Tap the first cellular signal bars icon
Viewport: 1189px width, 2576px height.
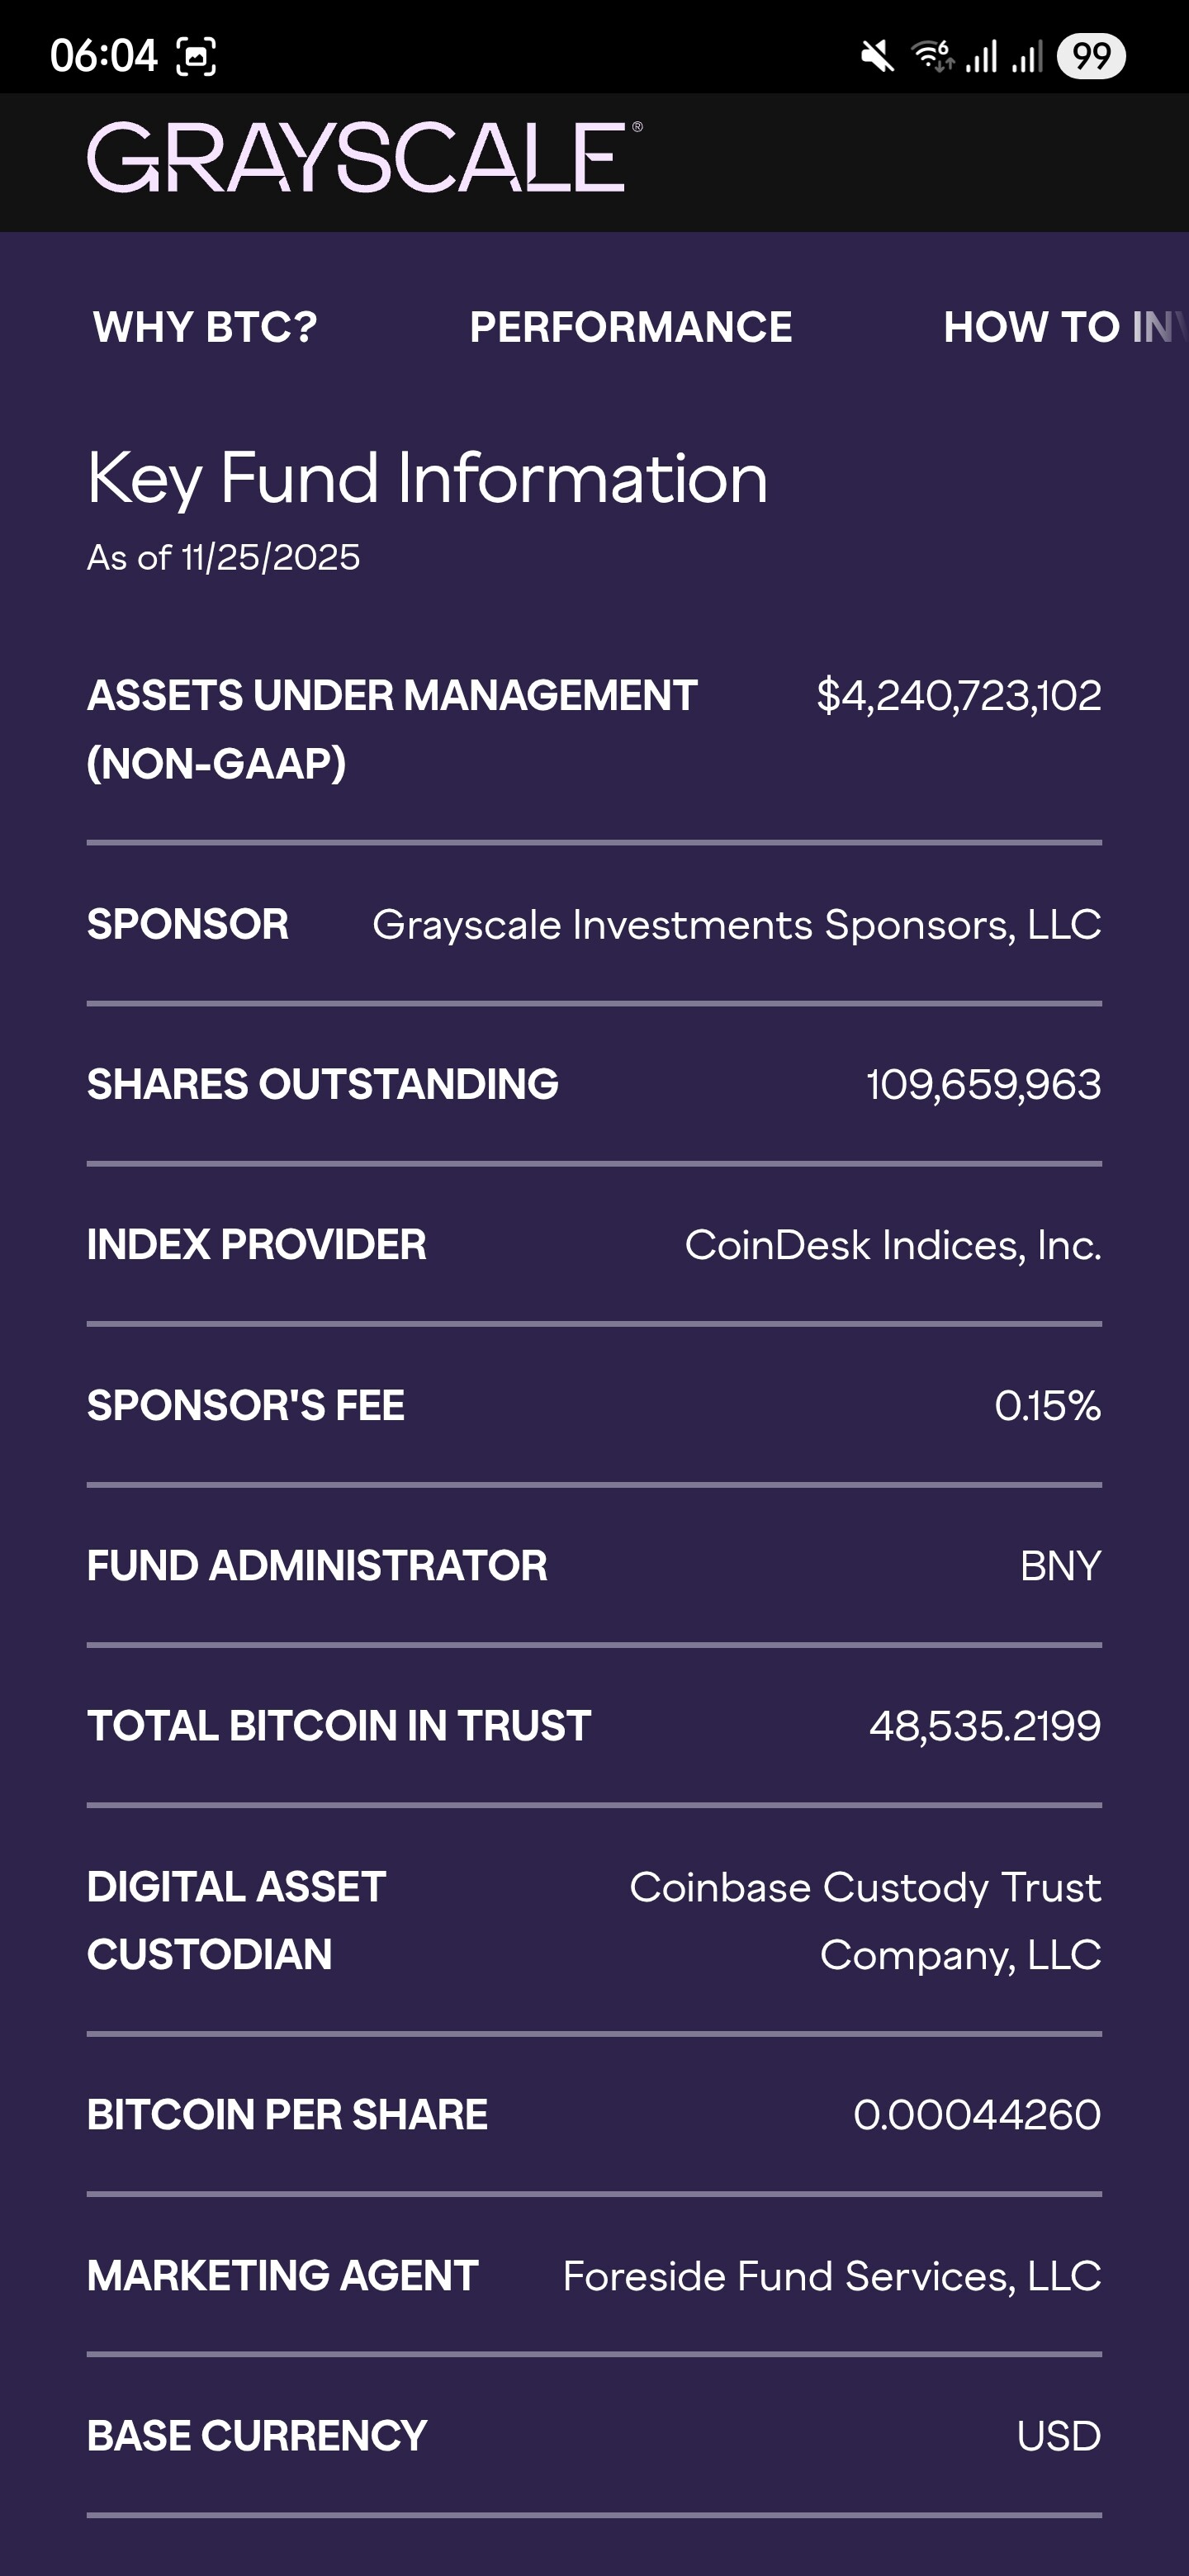tap(982, 56)
